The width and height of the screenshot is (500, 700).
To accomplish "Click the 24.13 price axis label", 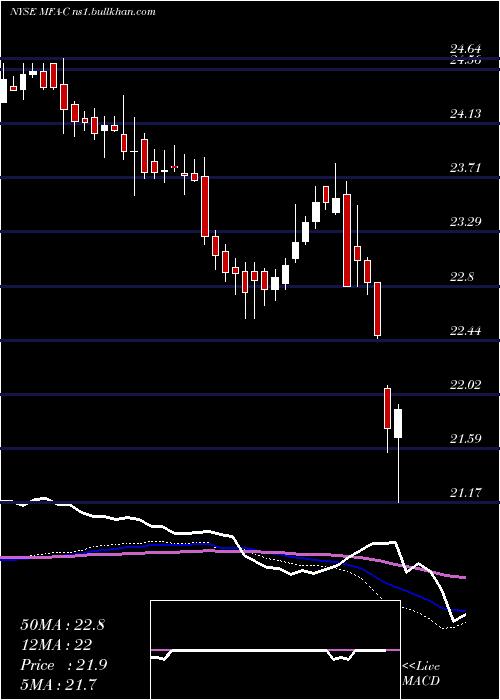I will (x=466, y=114).
